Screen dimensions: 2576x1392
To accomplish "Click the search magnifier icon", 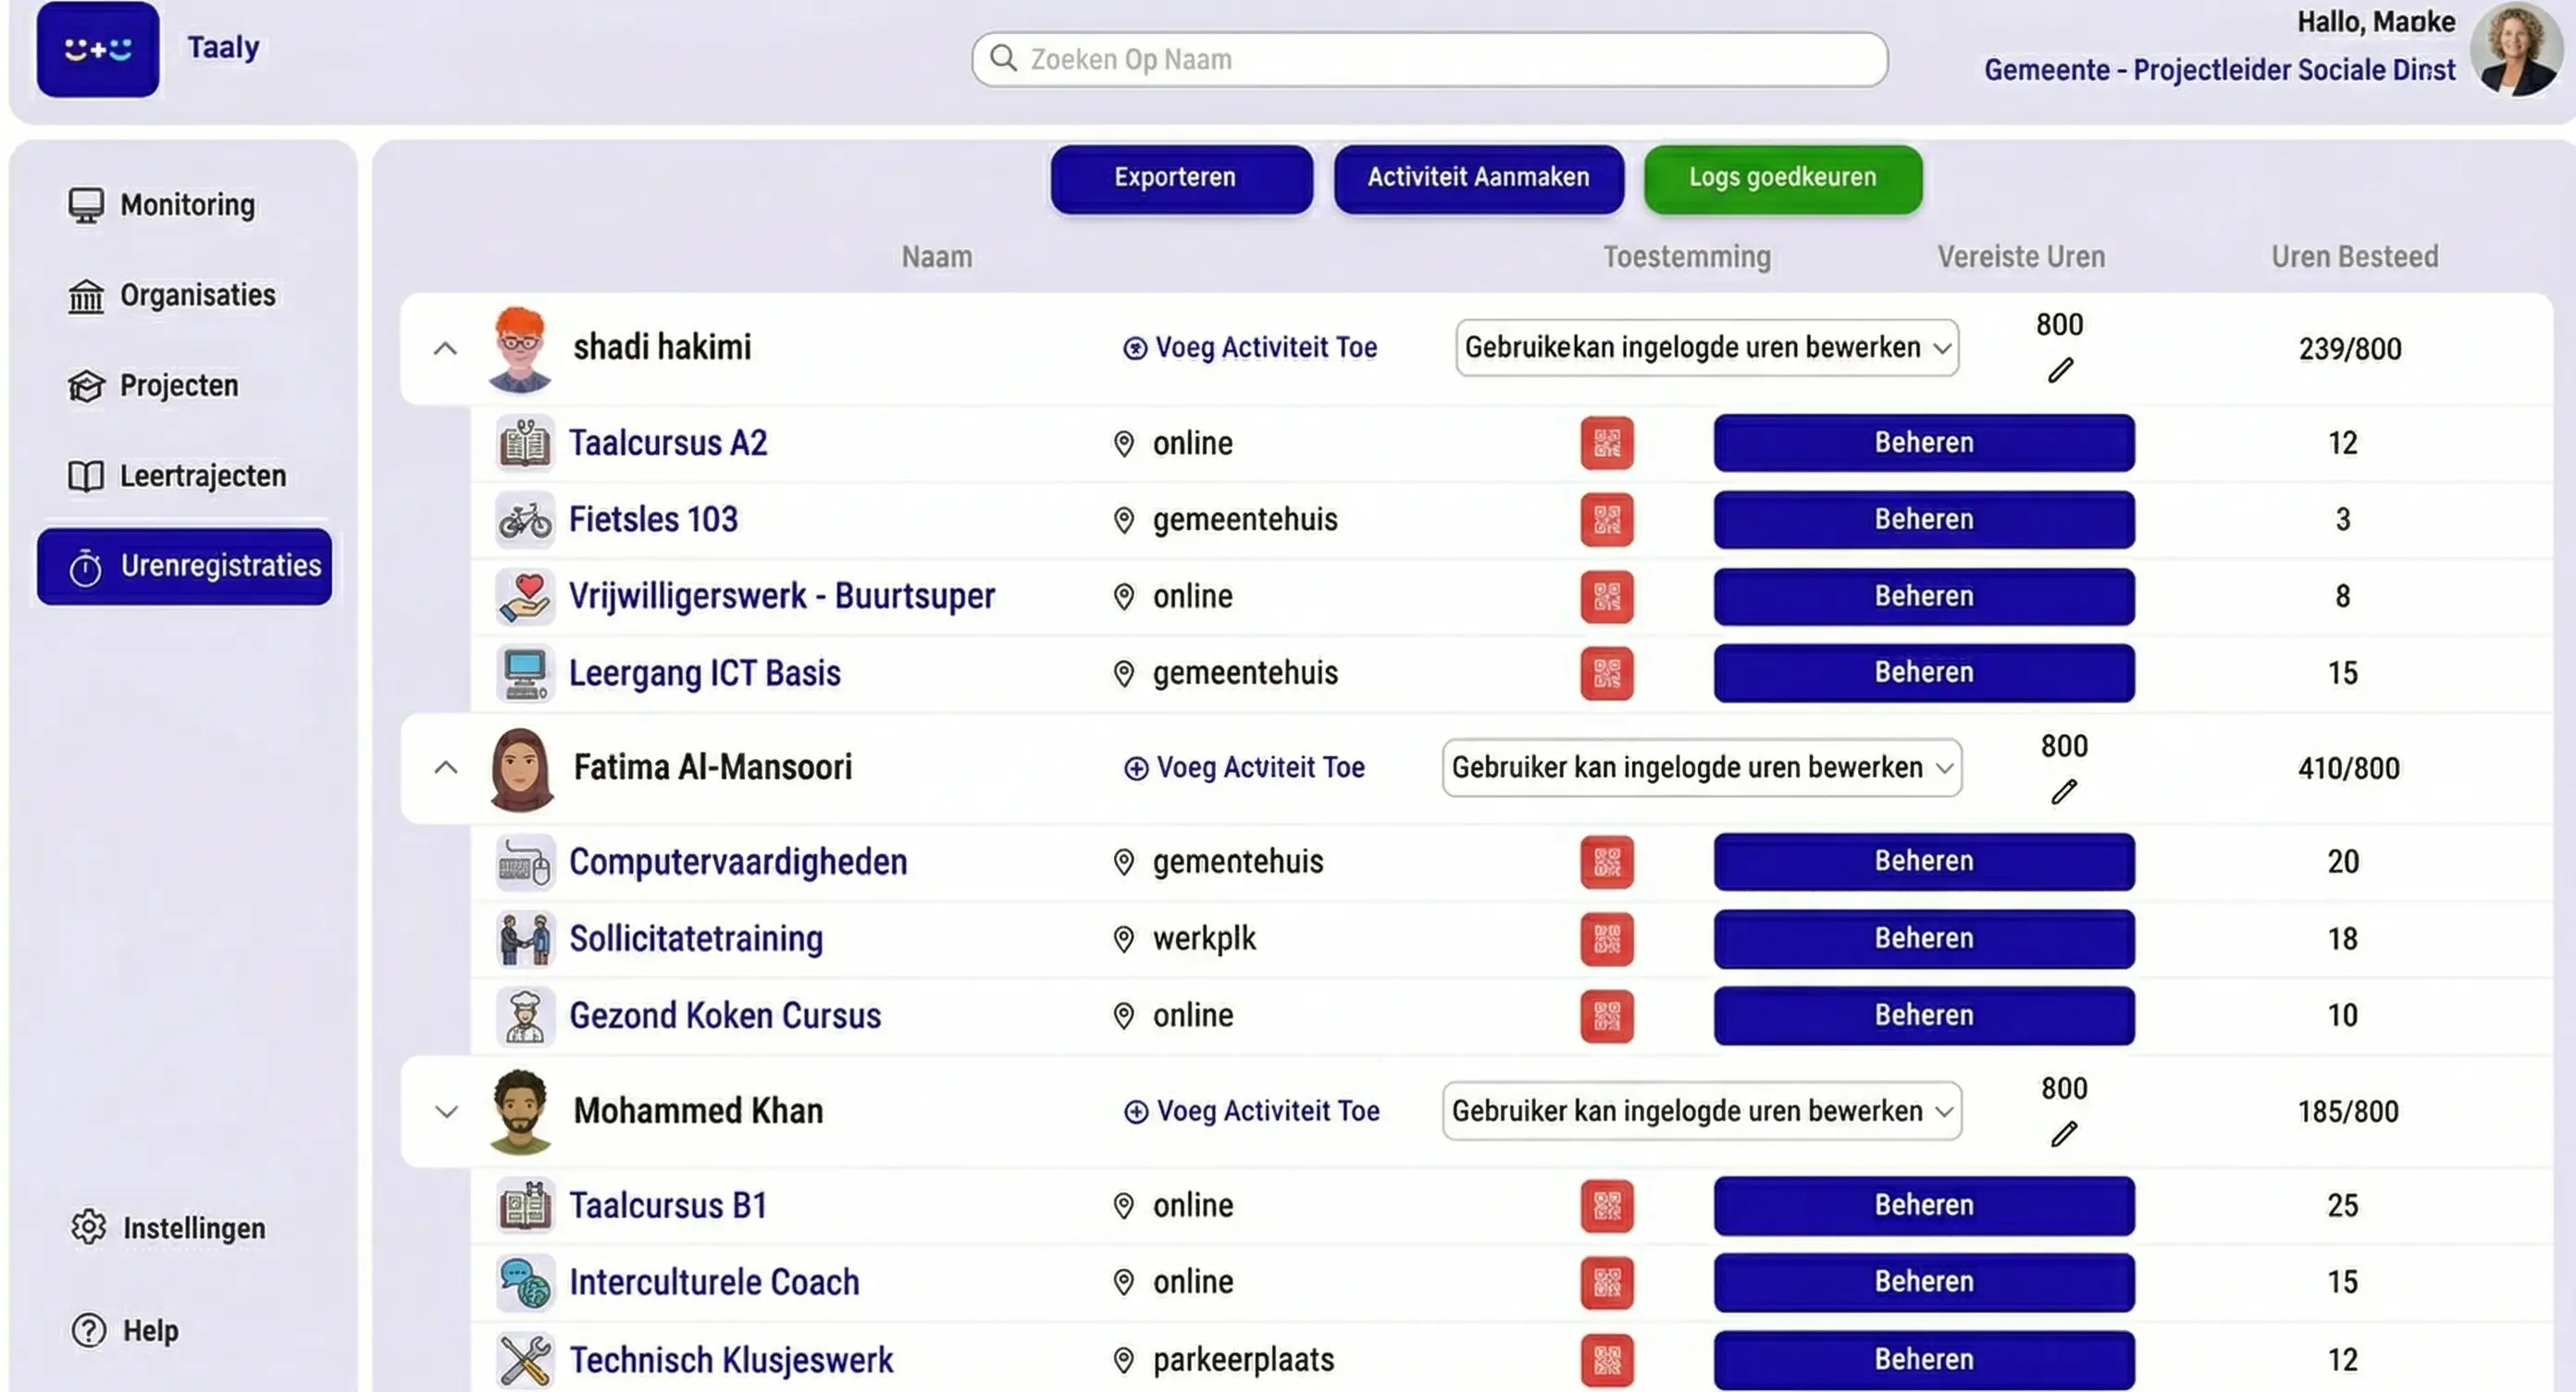I will [x=1003, y=58].
